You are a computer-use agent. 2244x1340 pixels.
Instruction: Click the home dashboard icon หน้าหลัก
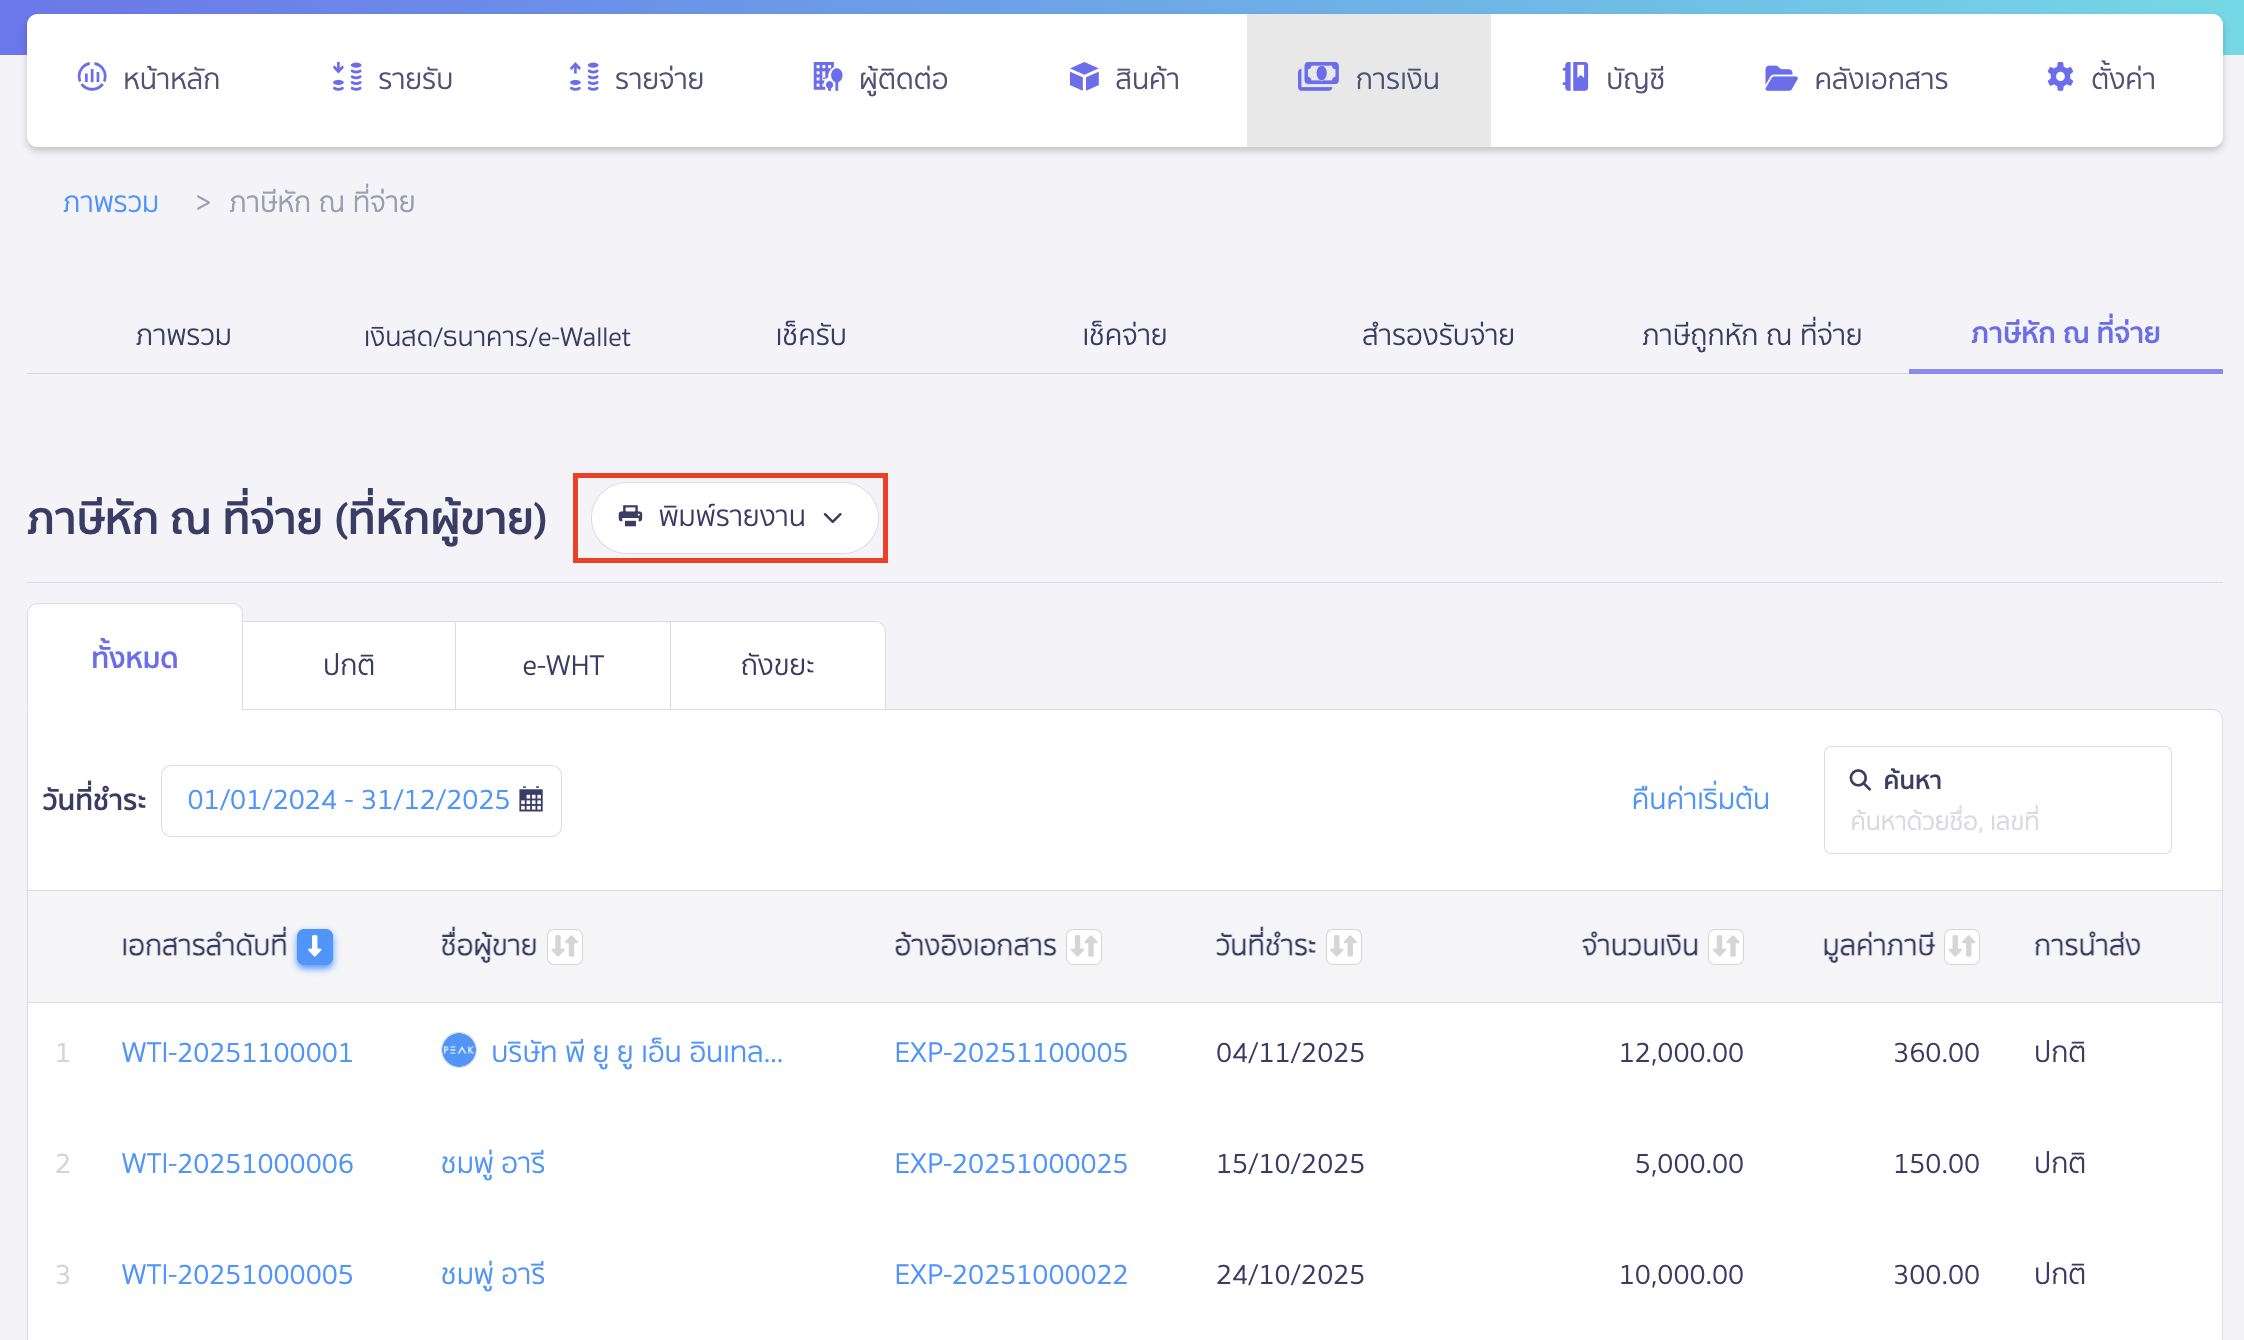(92, 77)
